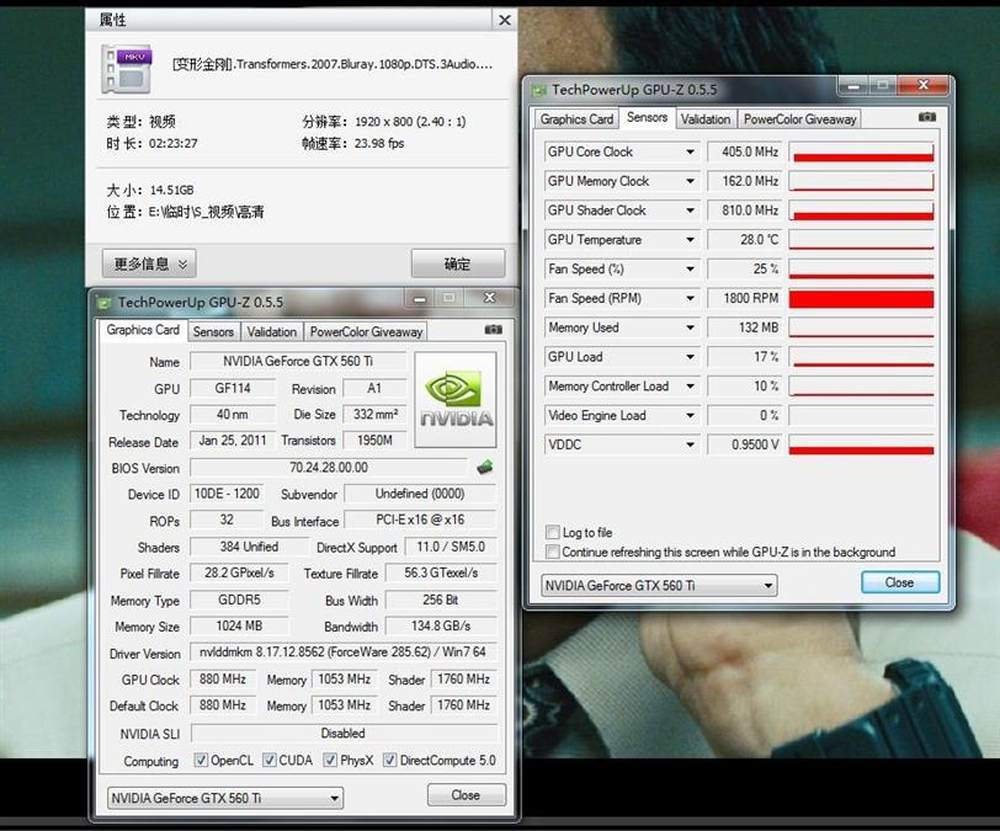Open Validation tab in left GPU-Z window
This screenshot has height=831, width=1000.
272,332
